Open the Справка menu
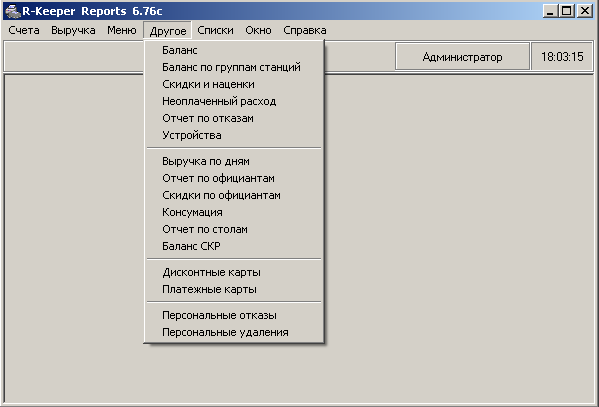Image resolution: width=599 pixels, height=407 pixels. click(304, 30)
